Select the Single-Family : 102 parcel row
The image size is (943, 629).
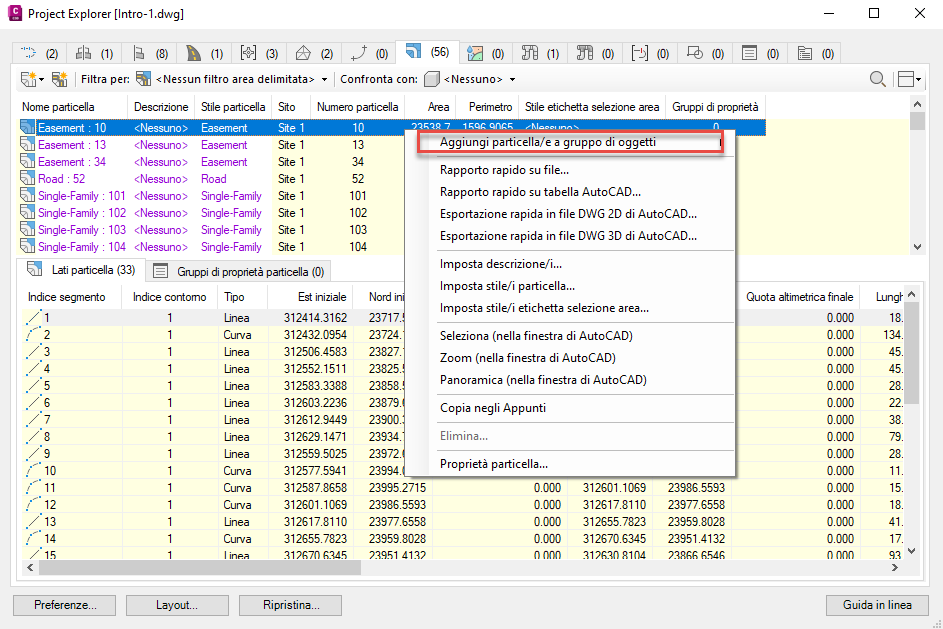click(x=82, y=213)
